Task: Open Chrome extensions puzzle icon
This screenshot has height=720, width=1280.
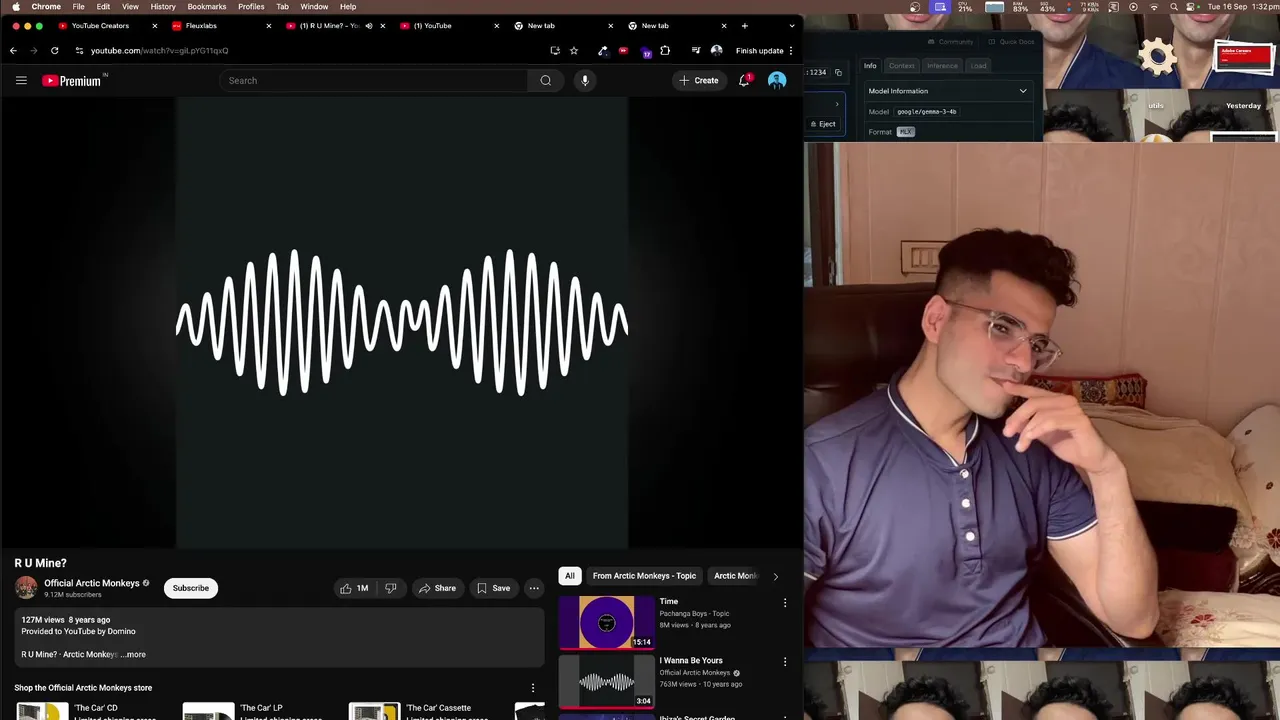Action: click(665, 50)
